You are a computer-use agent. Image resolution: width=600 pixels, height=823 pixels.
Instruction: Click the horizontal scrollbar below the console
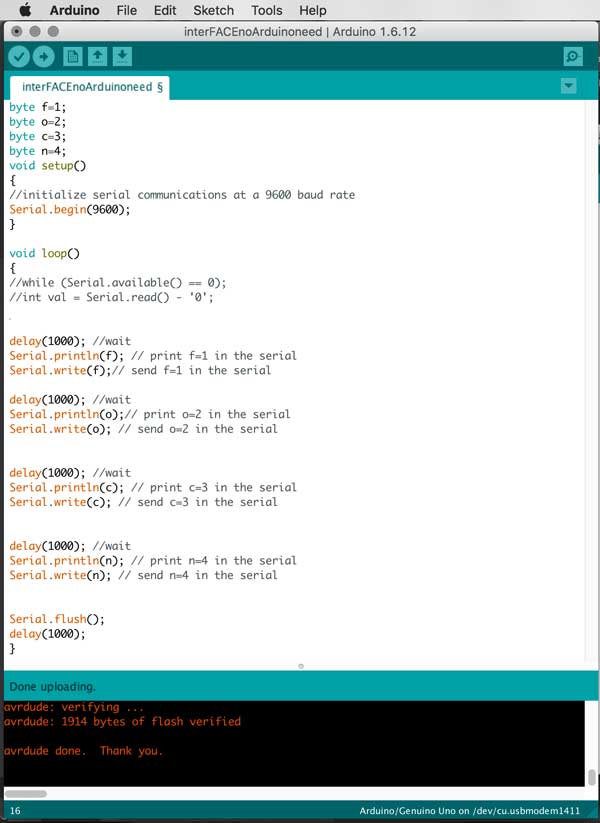coord(26,794)
